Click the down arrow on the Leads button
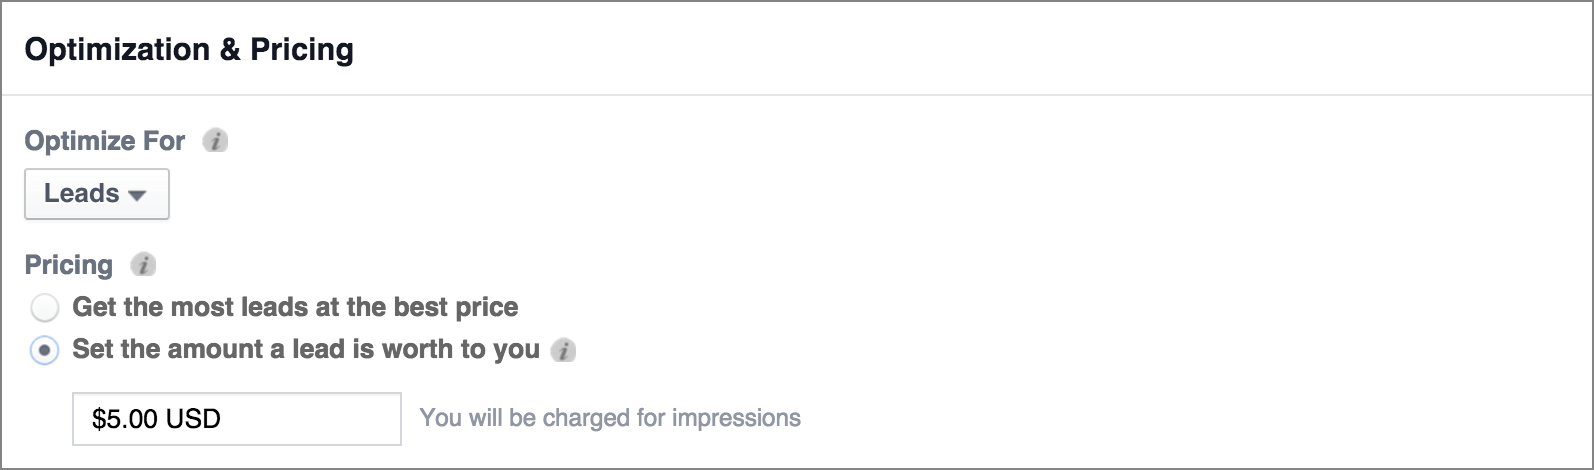The width and height of the screenshot is (1594, 470). click(x=137, y=196)
